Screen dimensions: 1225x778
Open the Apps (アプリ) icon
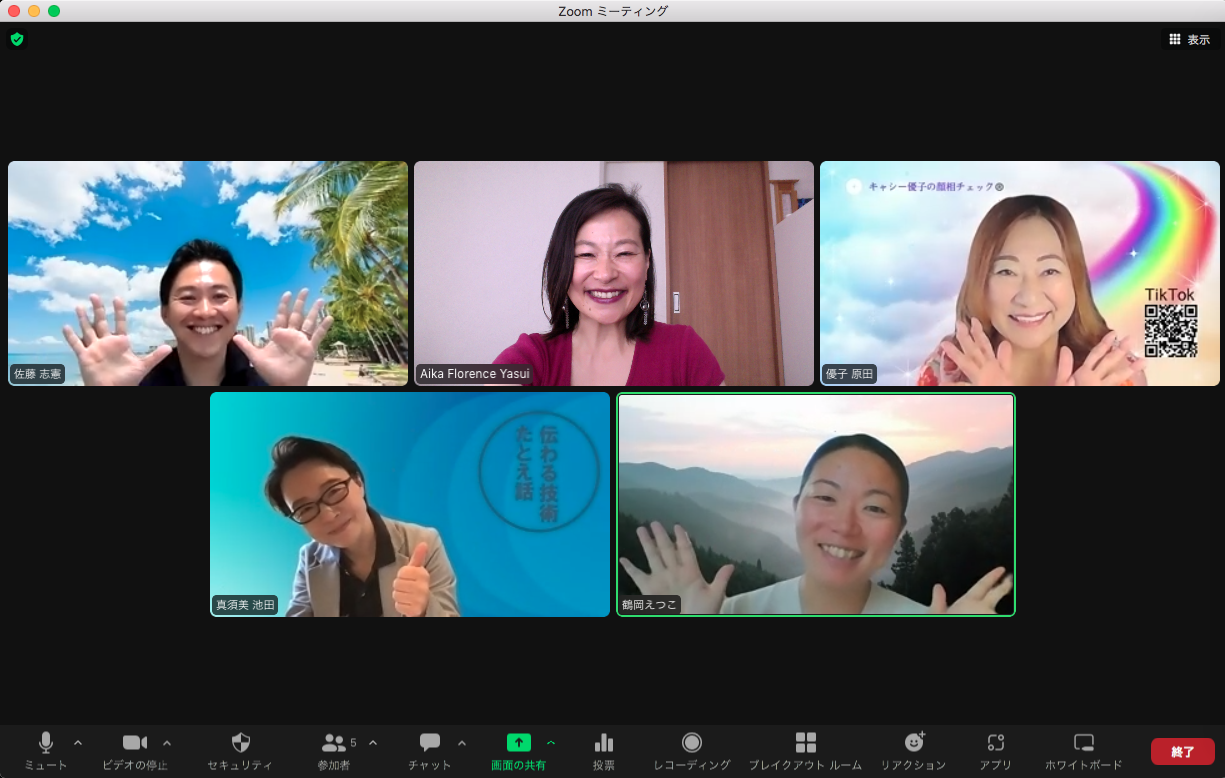[x=995, y=743]
